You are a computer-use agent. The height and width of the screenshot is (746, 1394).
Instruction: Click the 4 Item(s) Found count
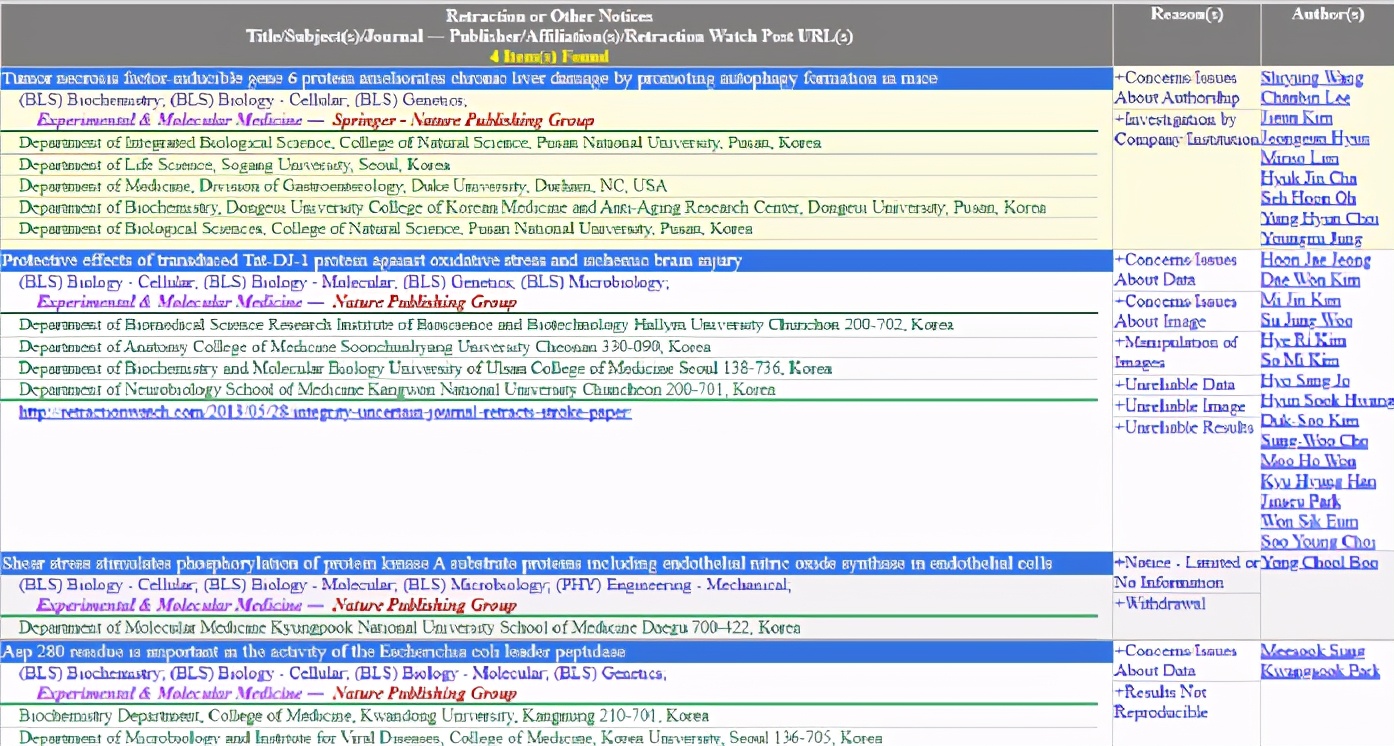tap(549, 56)
